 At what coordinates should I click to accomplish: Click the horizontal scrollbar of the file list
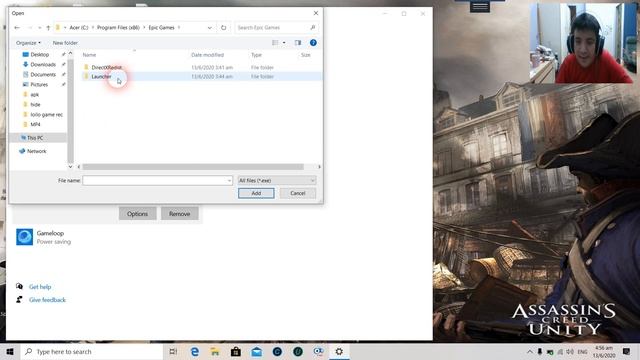(193, 167)
